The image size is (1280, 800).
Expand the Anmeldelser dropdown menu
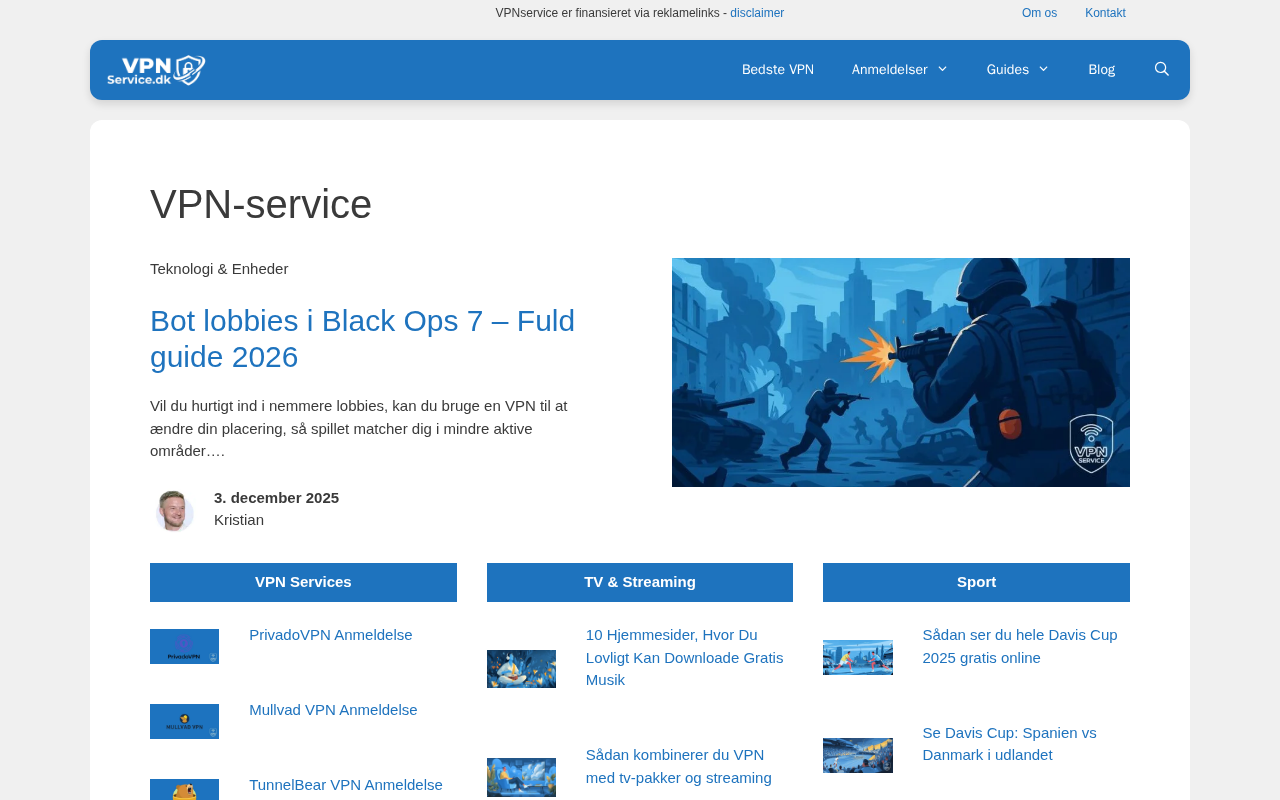coord(900,70)
